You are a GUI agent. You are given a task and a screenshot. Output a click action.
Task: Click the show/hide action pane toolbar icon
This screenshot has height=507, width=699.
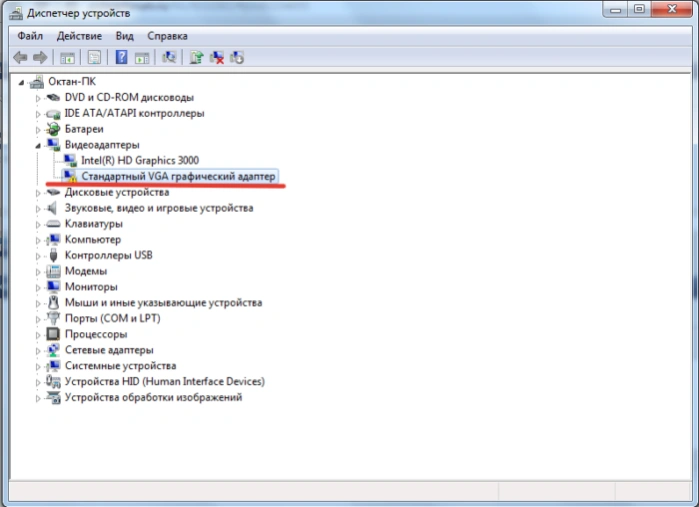coord(142,58)
